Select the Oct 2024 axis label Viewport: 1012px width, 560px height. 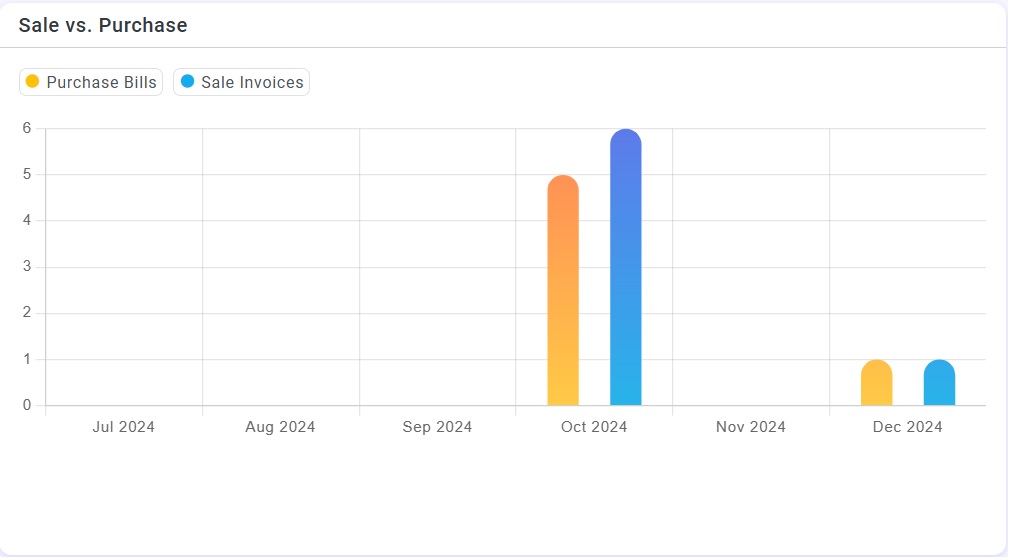(x=594, y=427)
